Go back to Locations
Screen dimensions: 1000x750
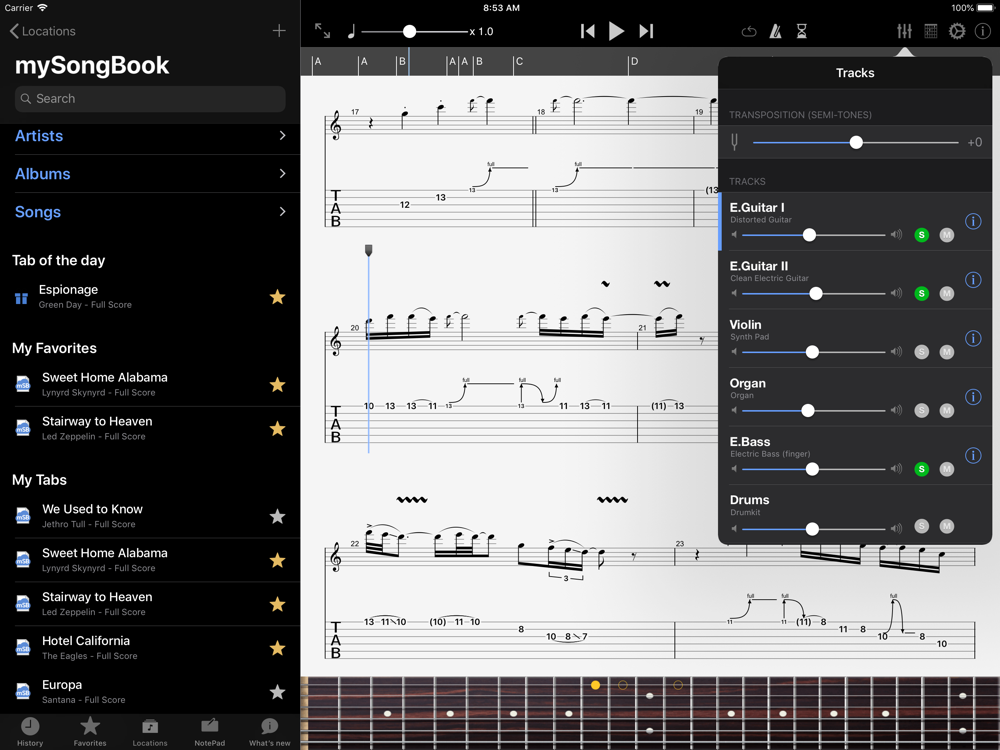(x=43, y=31)
